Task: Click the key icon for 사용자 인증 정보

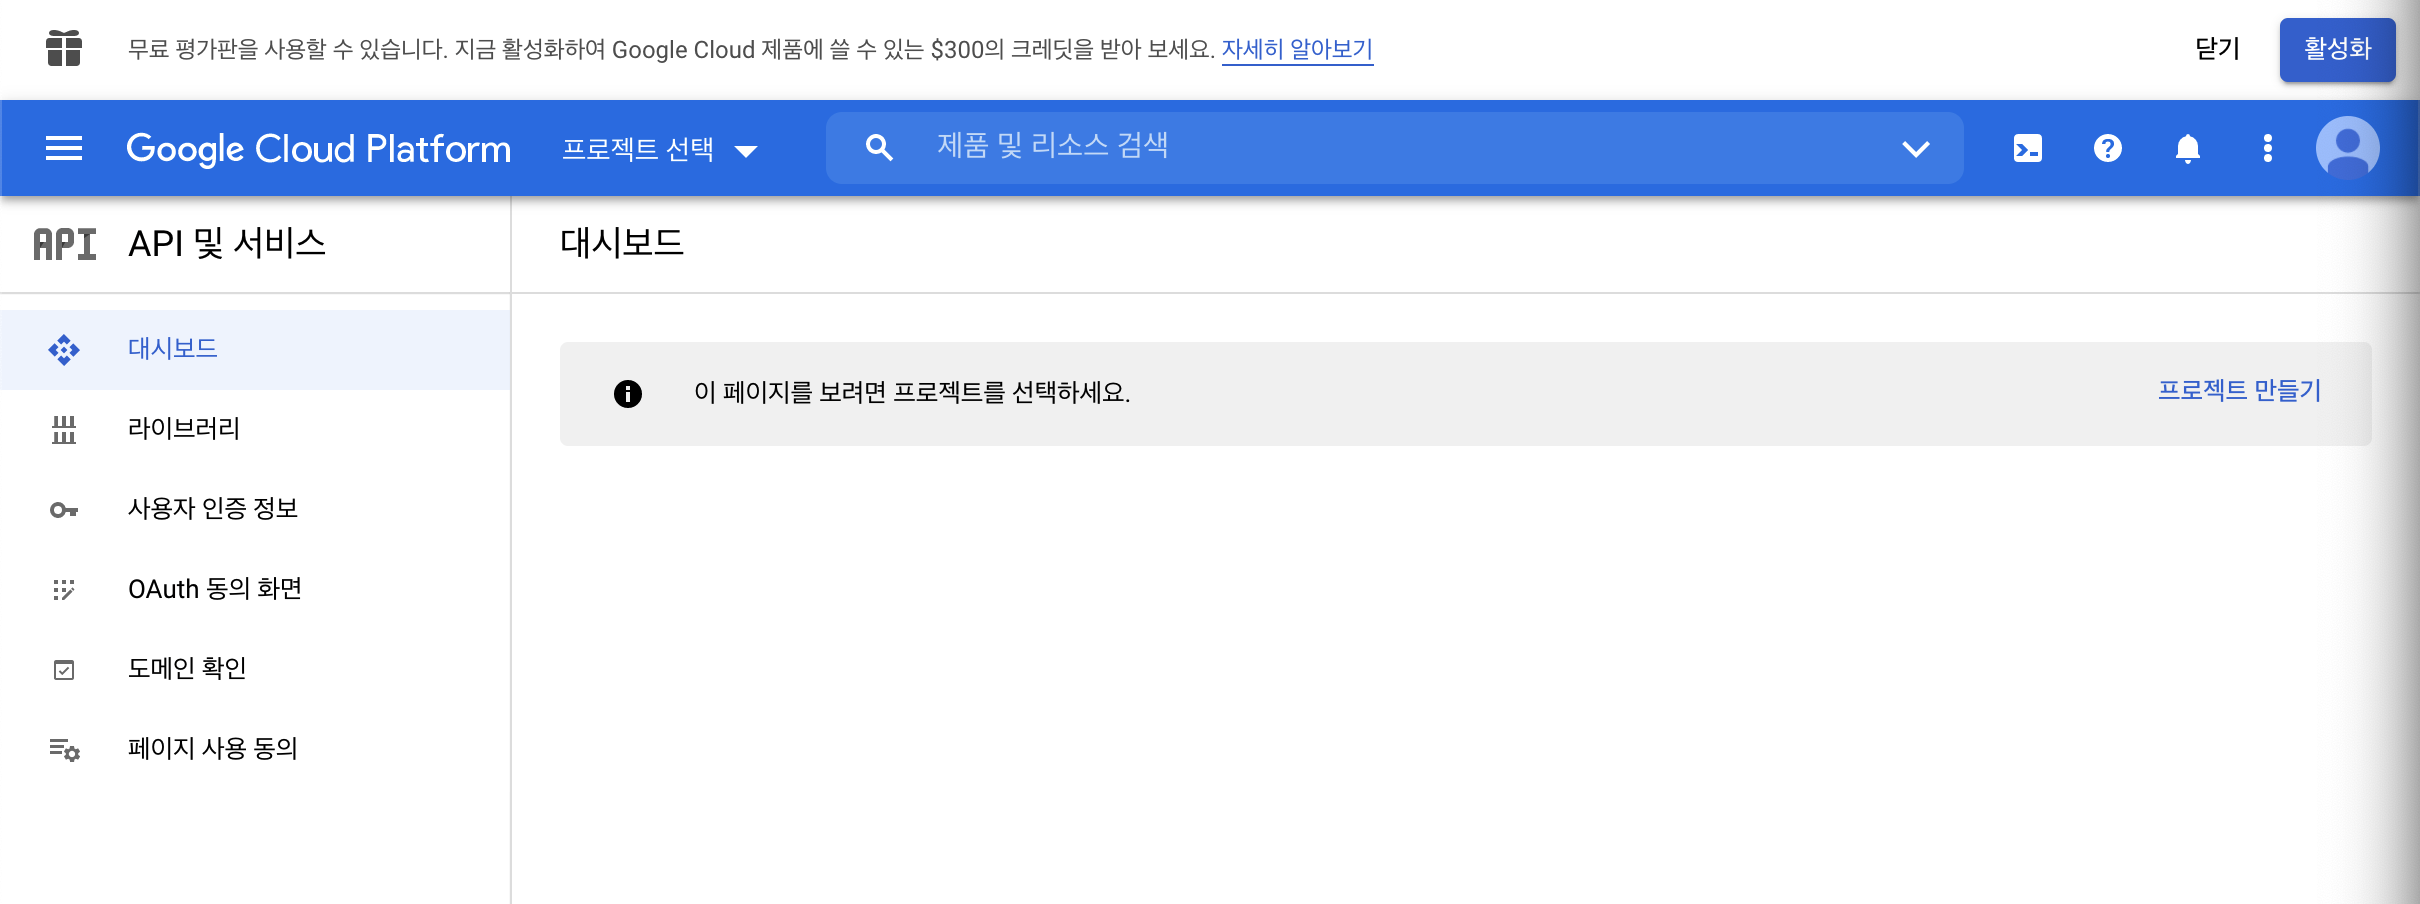Action: 64,510
